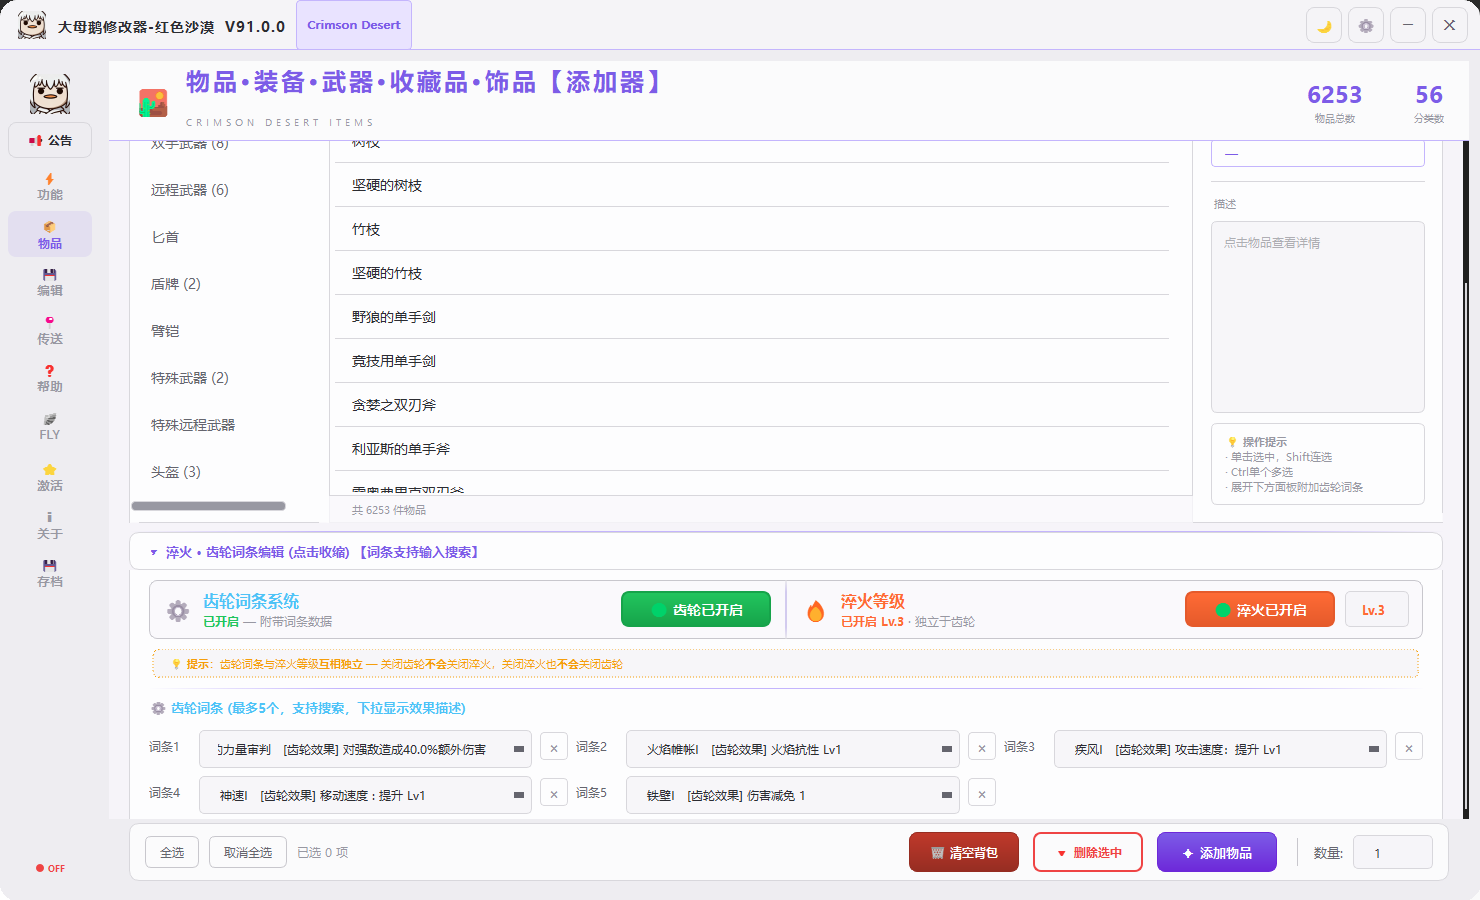Select the 野狼的单手剑 item row
This screenshot has width=1480, height=900.
[x=752, y=317]
